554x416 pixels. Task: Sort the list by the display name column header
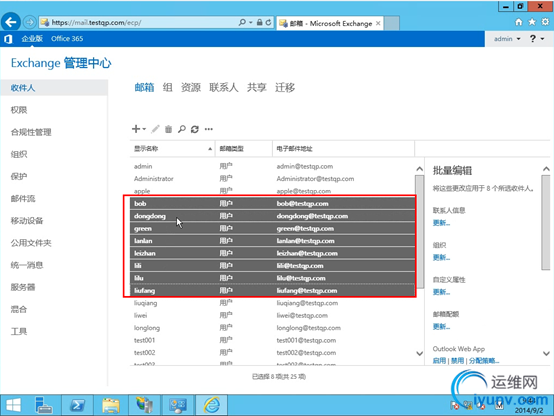point(172,148)
